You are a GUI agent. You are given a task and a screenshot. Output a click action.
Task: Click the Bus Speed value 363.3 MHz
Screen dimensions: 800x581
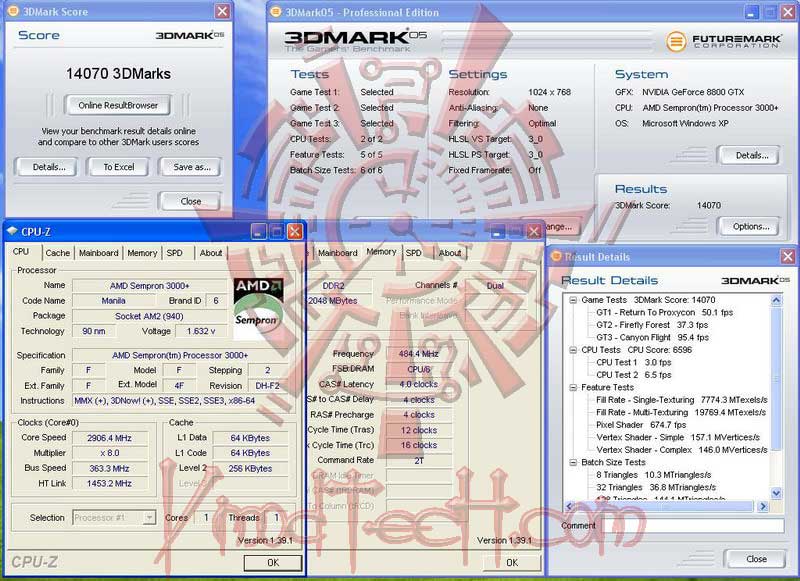pyautogui.click(x=109, y=468)
